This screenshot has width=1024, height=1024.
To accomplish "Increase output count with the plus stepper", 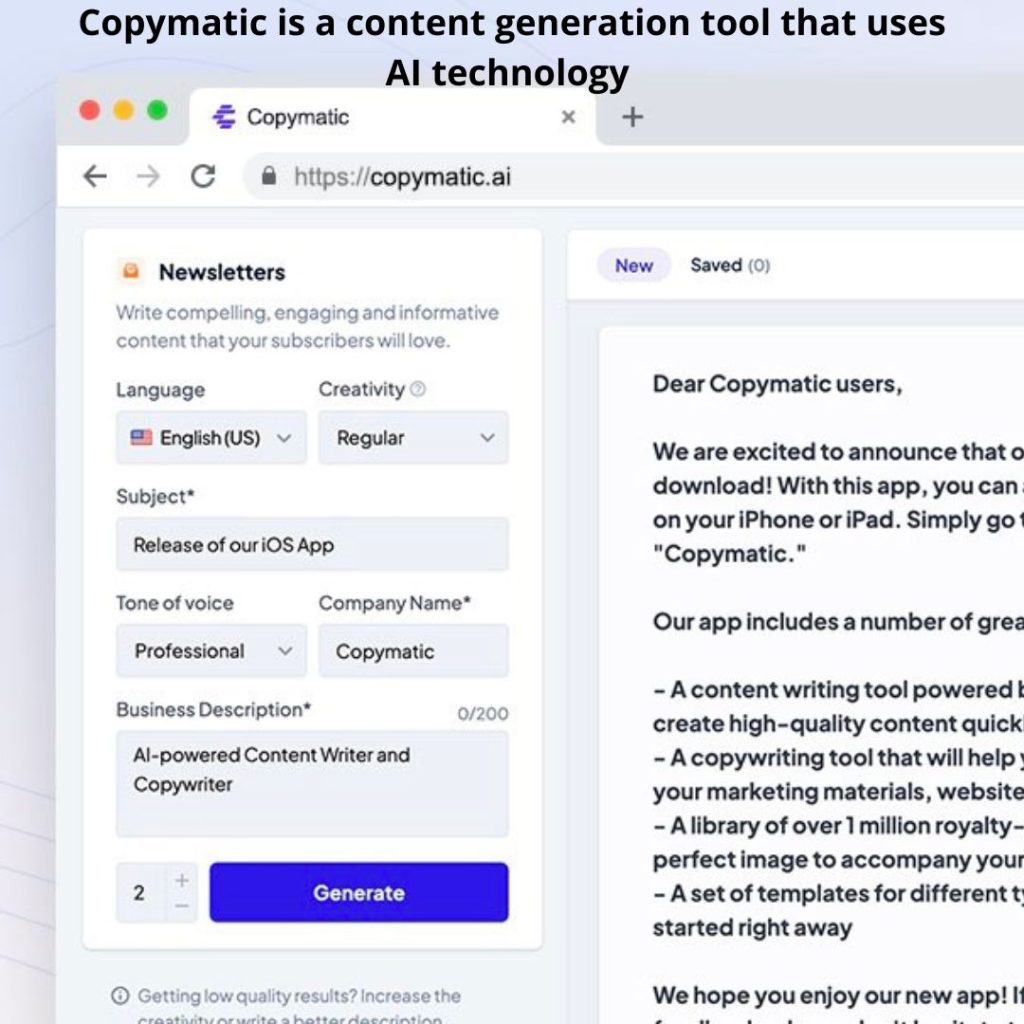I will 182,880.
